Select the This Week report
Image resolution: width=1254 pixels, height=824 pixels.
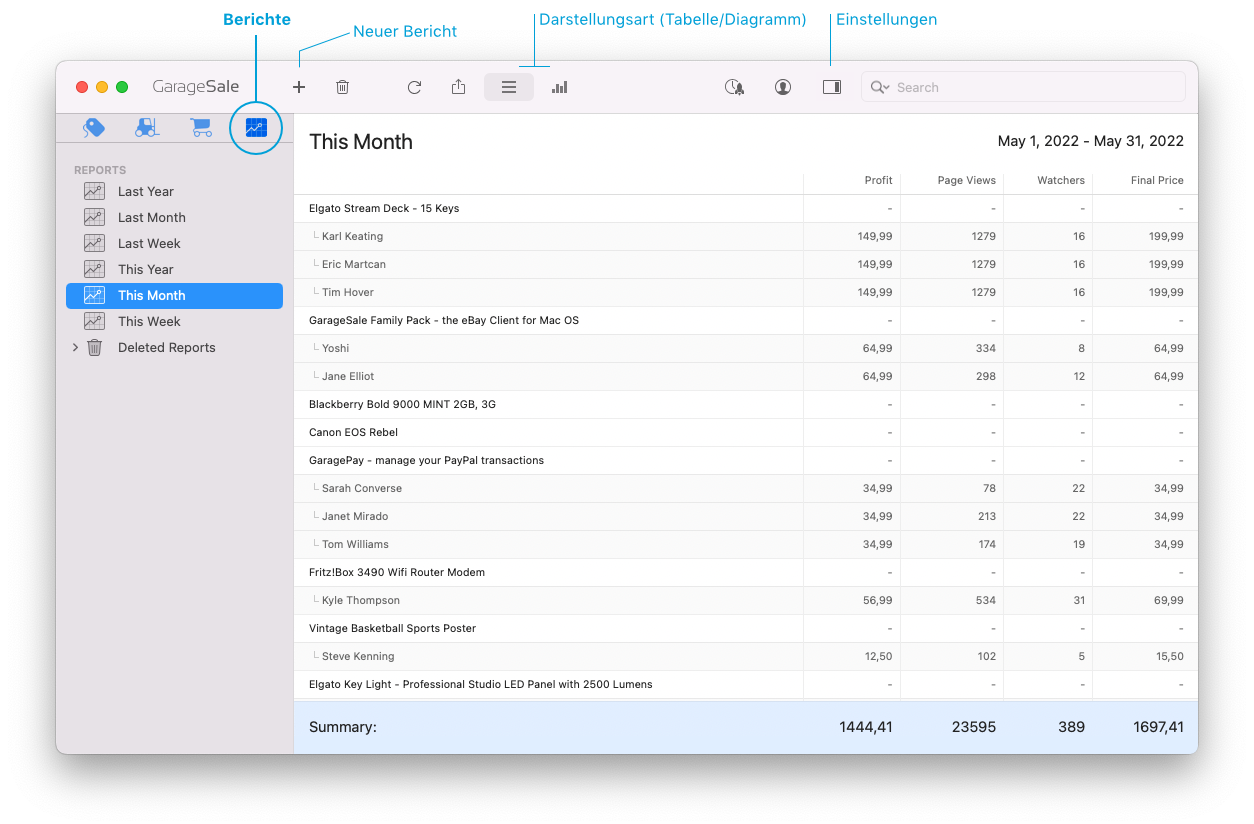tap(174, 321)
